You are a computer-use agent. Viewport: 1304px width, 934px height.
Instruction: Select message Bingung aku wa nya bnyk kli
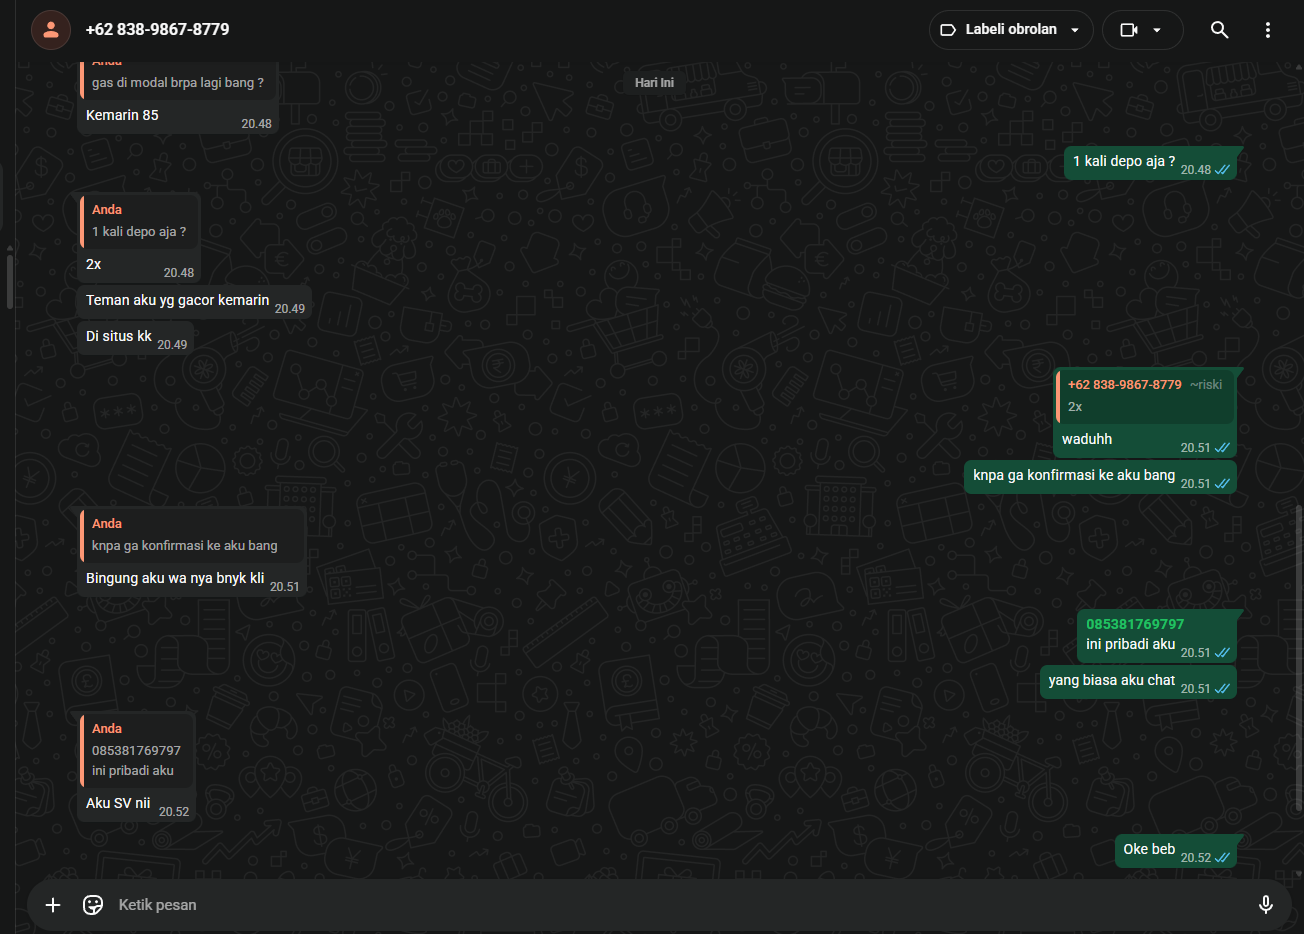pyautogui.click(x=175, y=578)
